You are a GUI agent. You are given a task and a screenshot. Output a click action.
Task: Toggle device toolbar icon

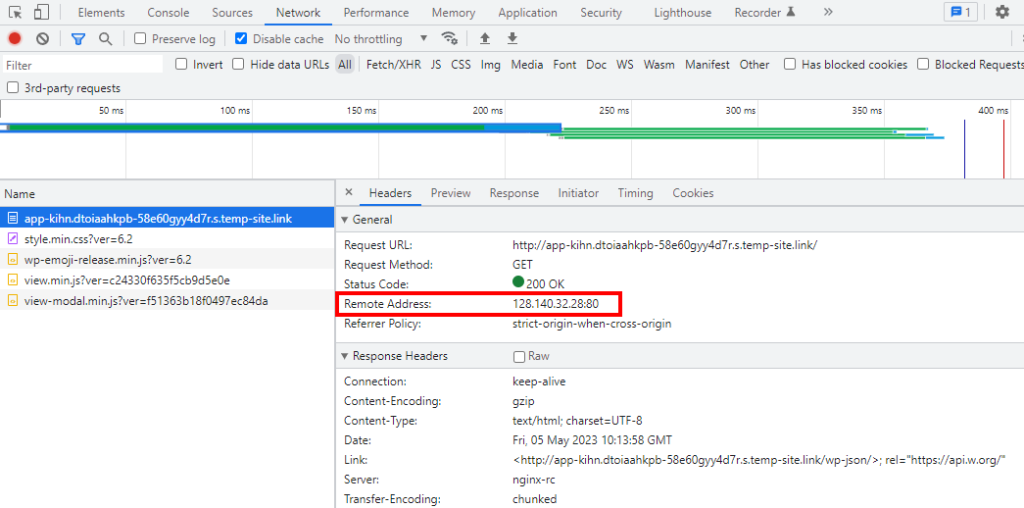click(x=42, y=12)
